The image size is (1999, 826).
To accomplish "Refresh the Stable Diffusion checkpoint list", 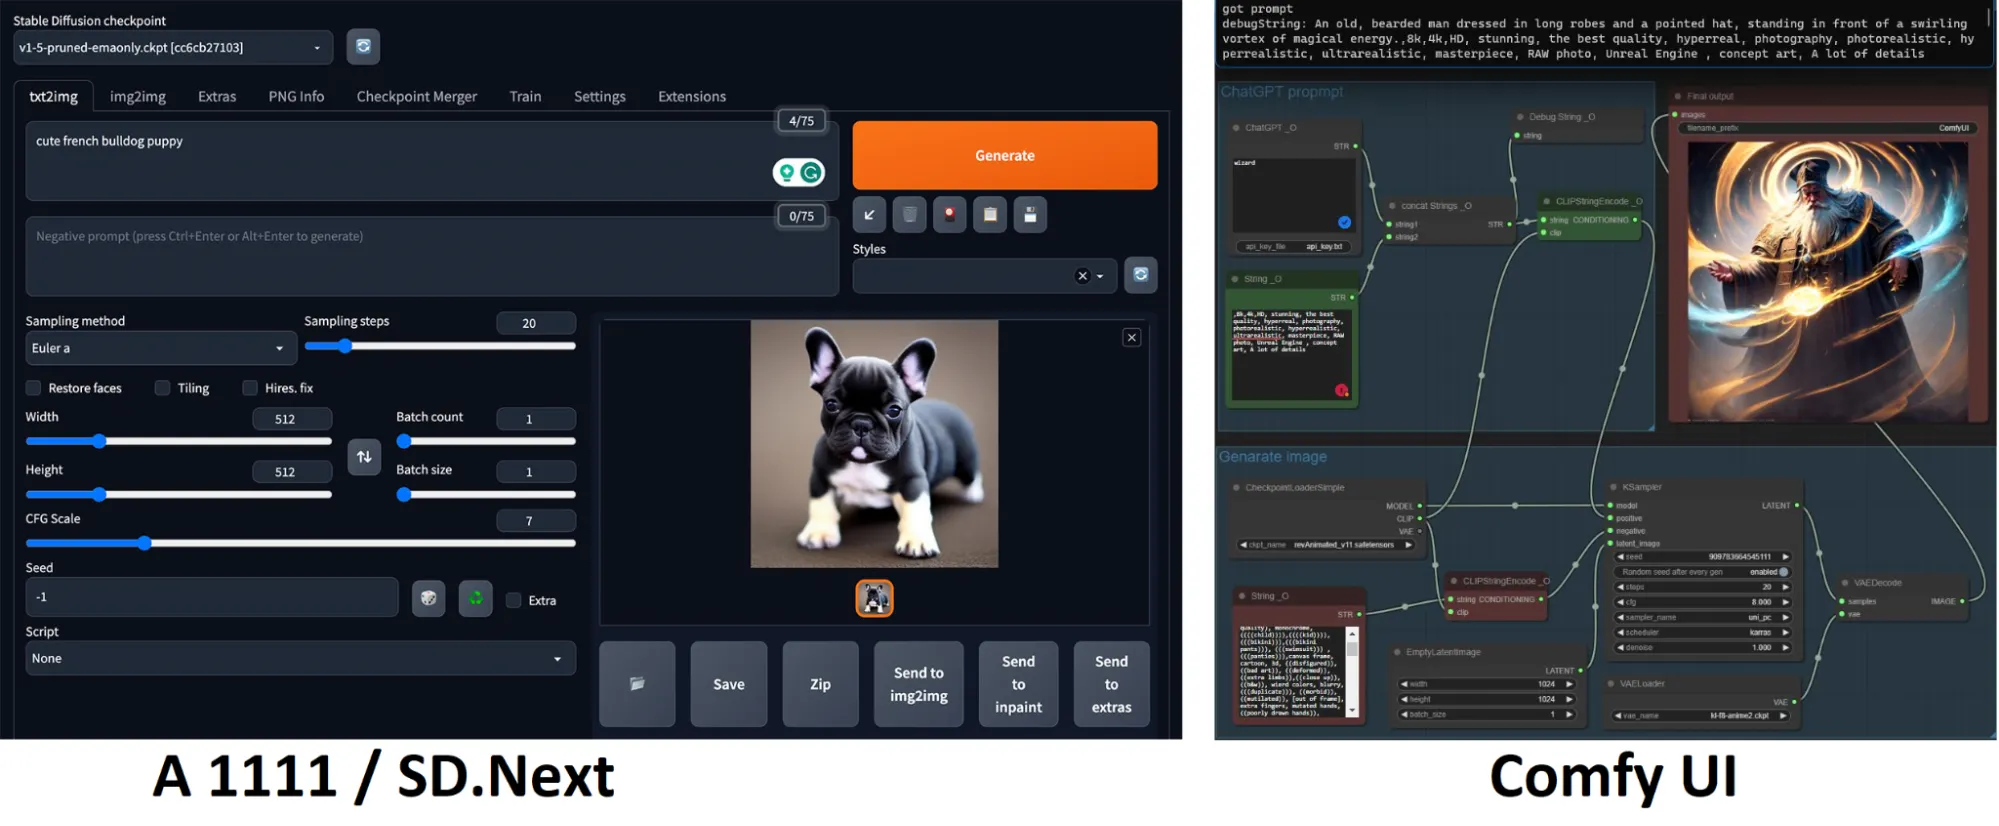I will (x=363, y=47).
